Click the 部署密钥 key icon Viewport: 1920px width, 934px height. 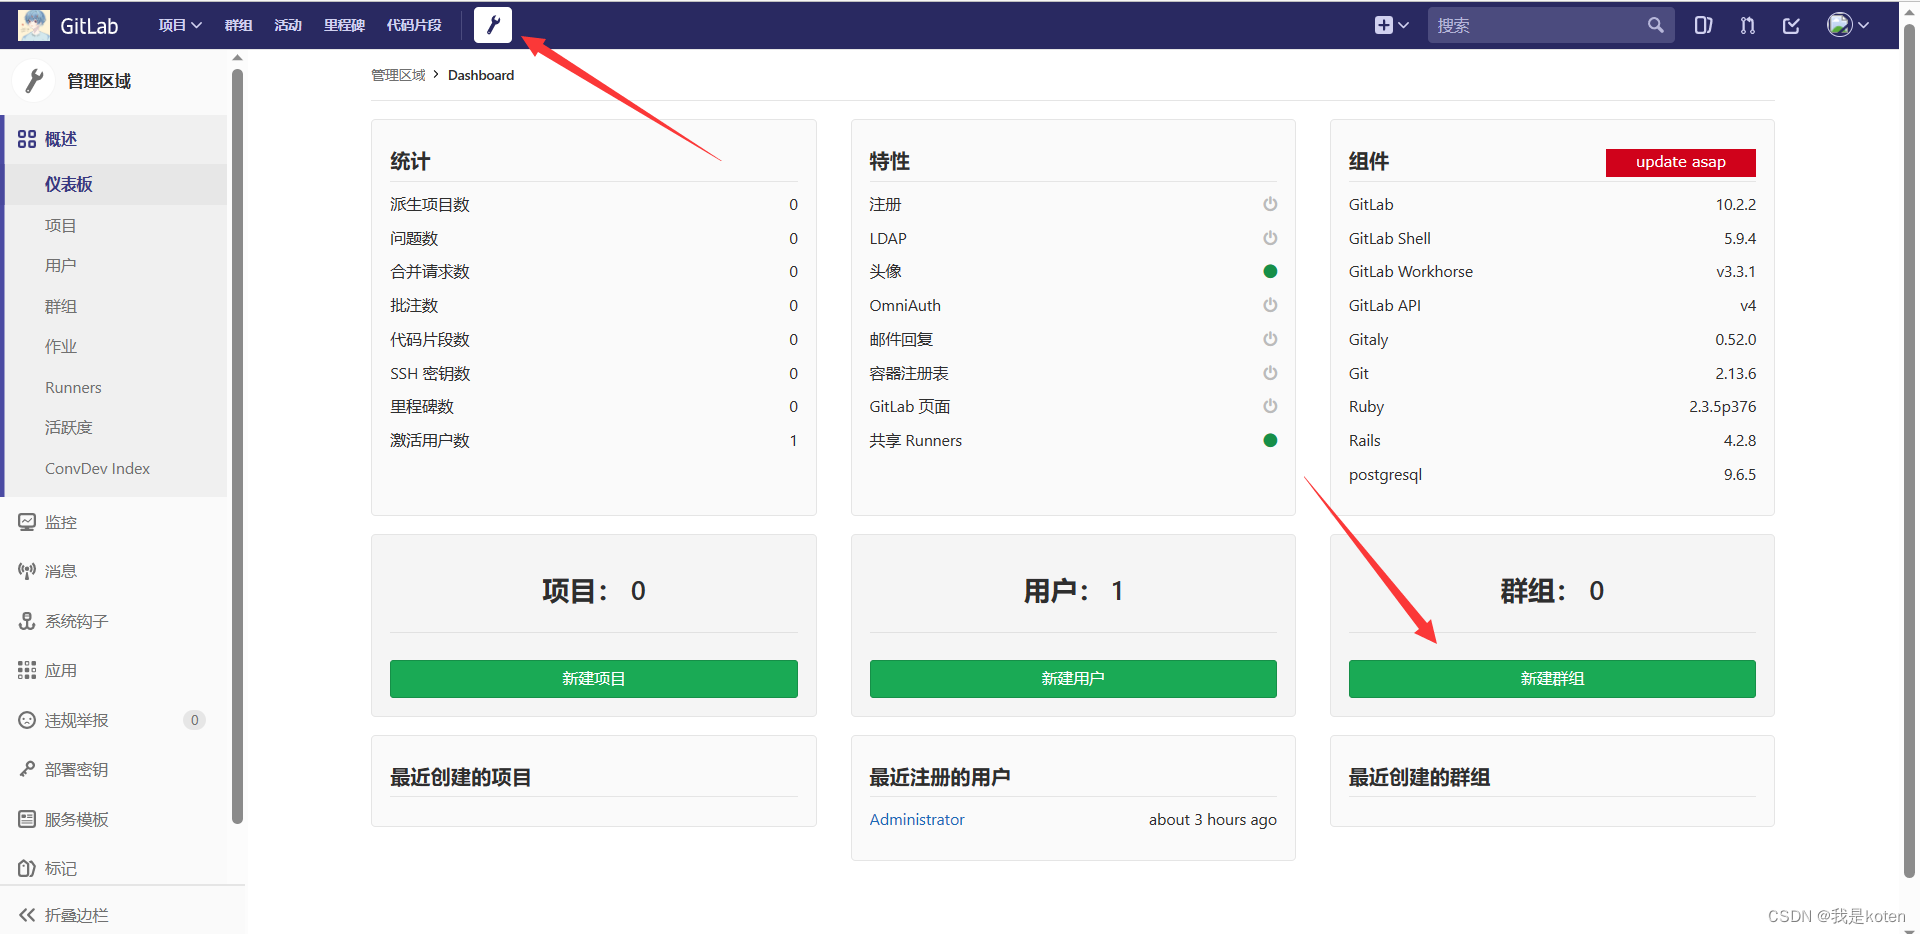tap(27, 769)
